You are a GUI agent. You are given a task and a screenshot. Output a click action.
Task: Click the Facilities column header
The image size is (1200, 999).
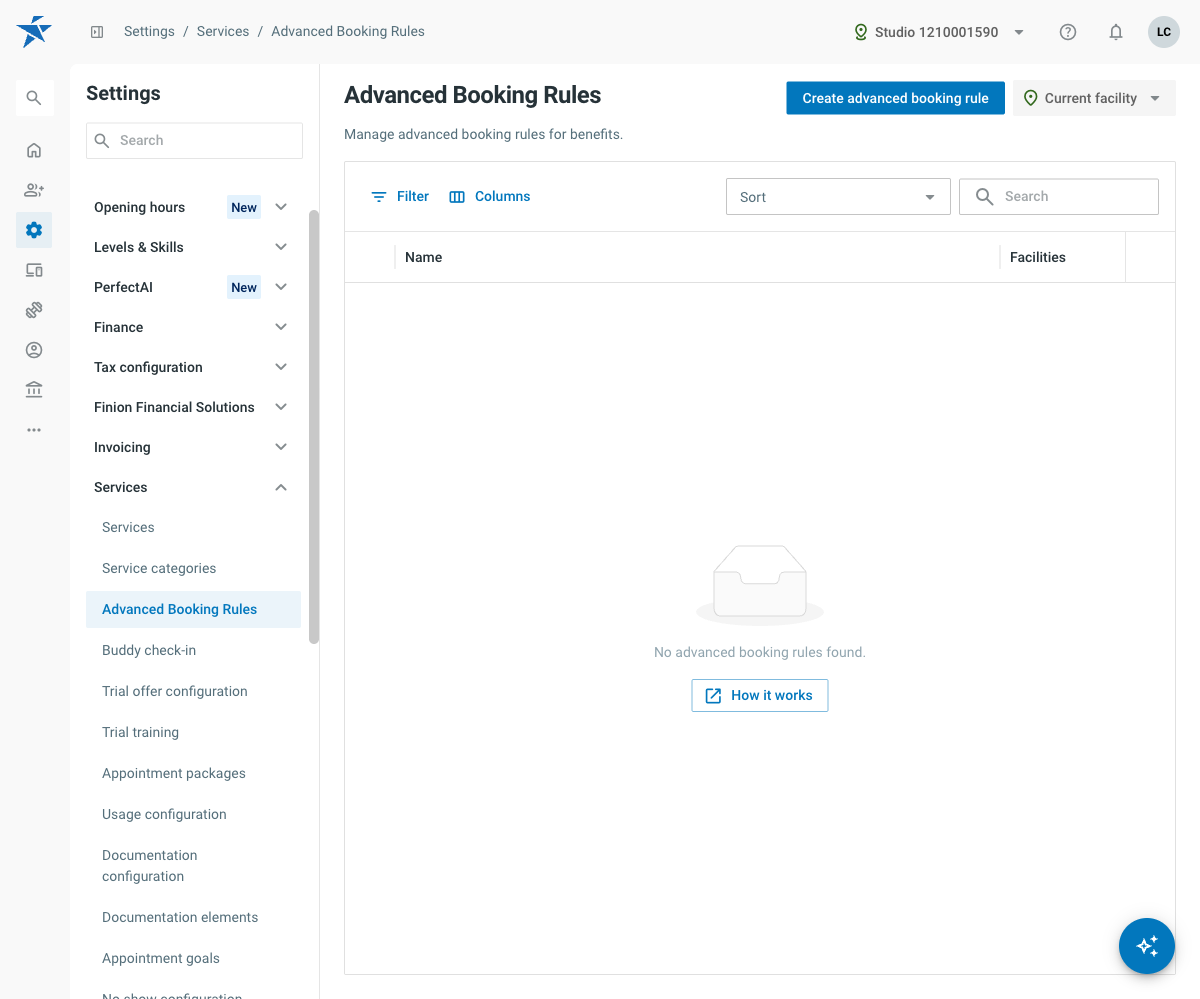pos(1062,257)
